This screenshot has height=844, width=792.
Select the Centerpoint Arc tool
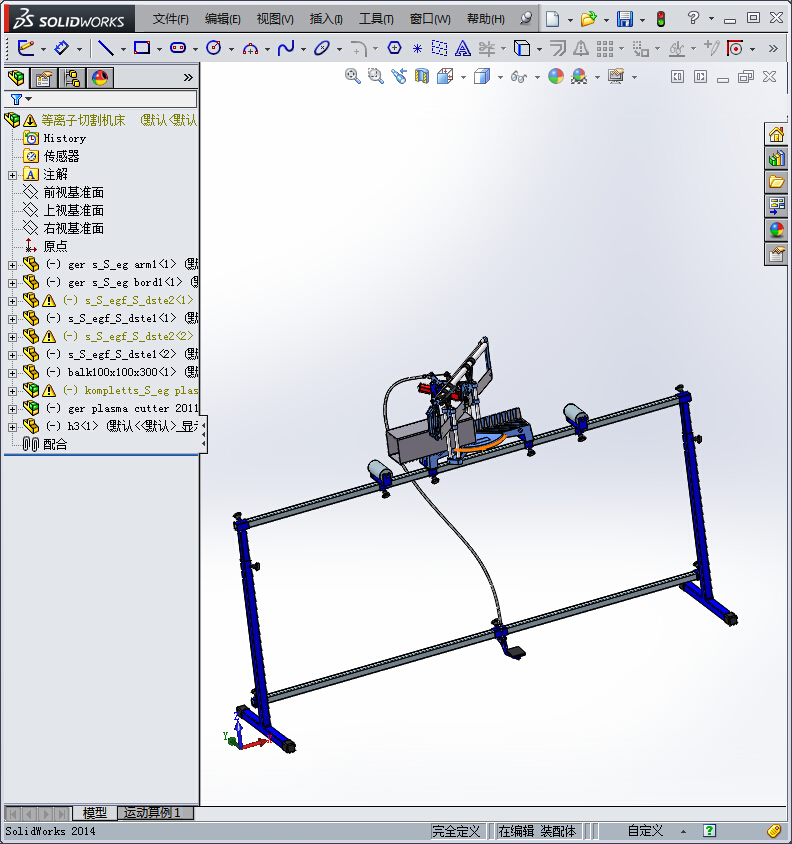tap(250, 49)
